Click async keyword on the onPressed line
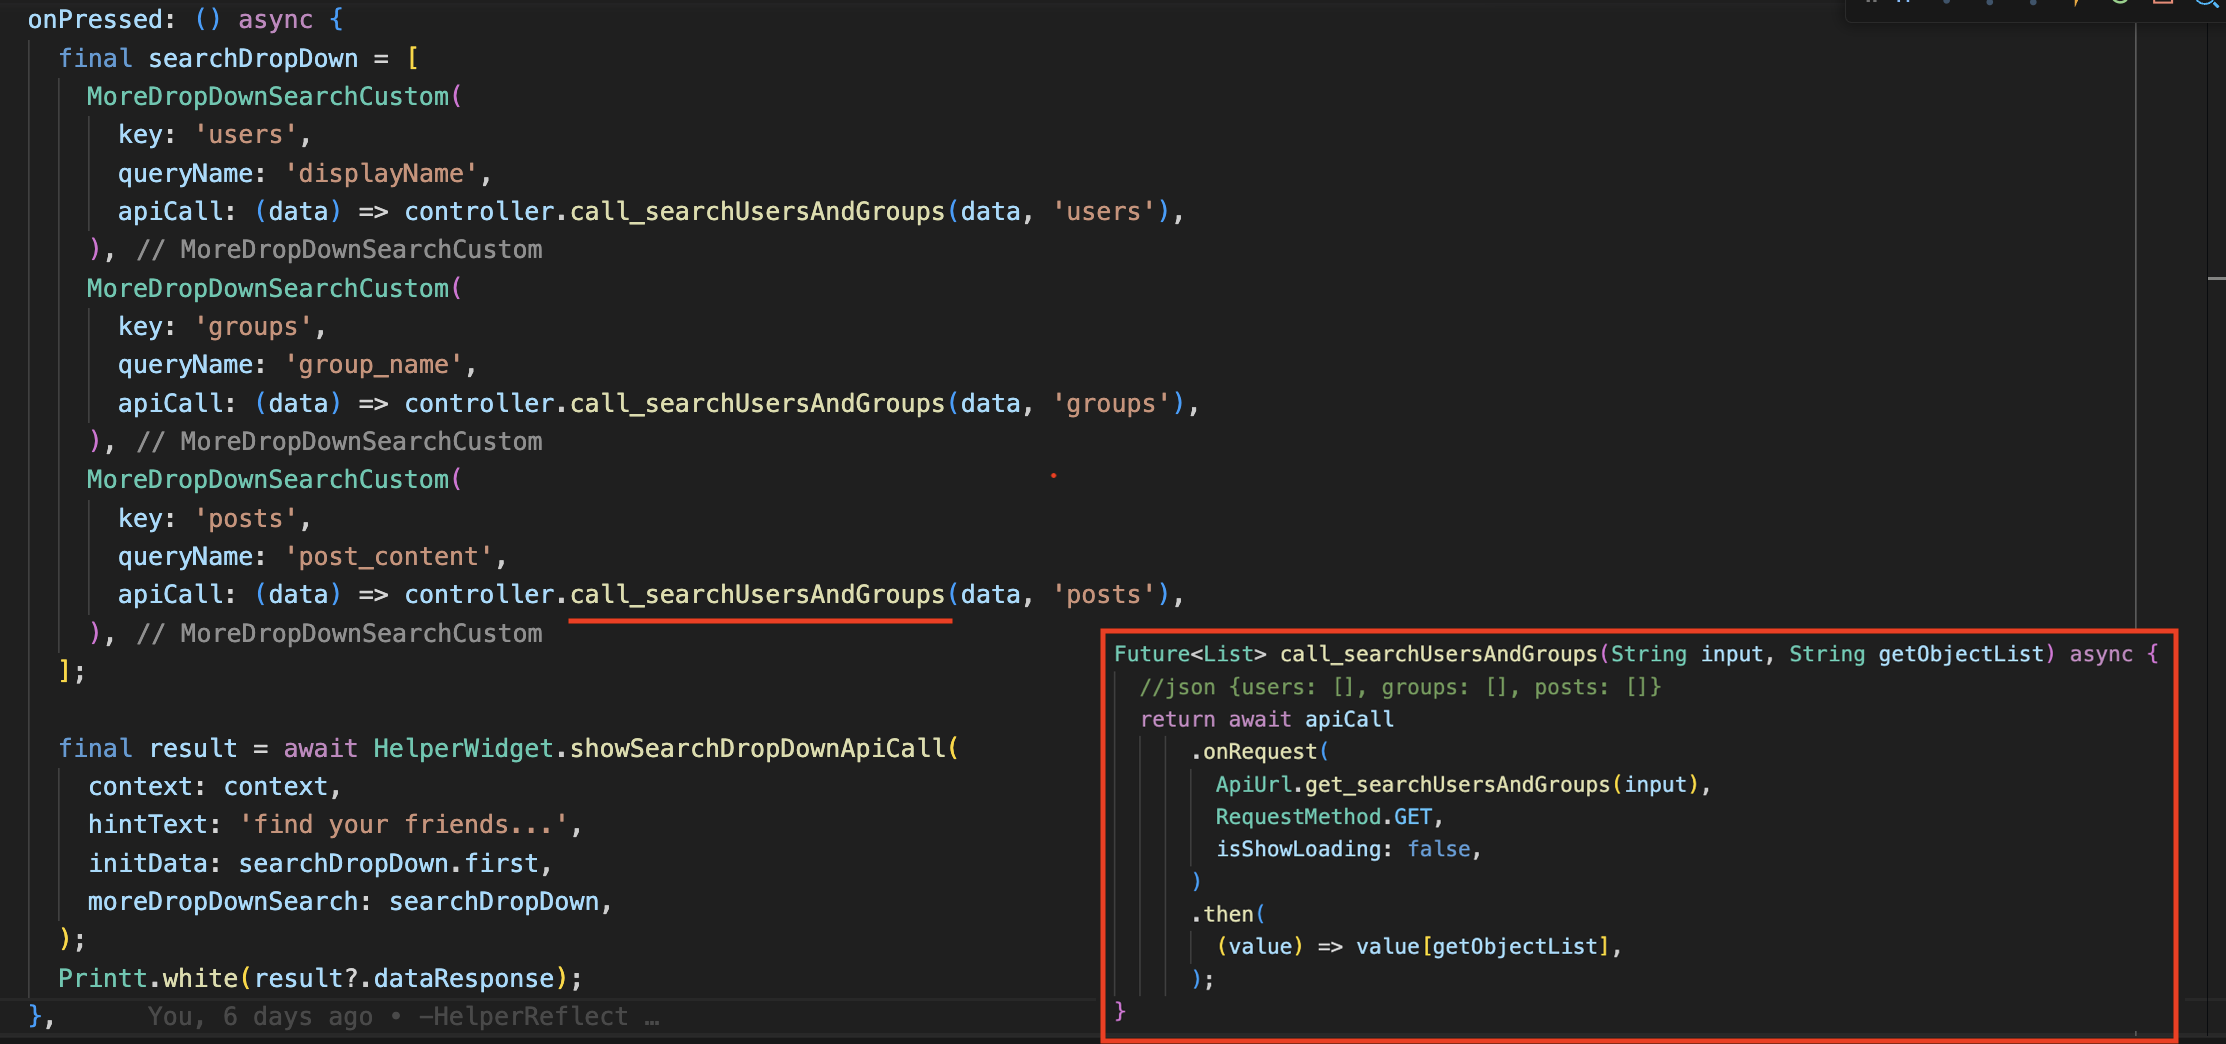Viewport: 2226px width, 1044px height. pyautogui.click(x=275, y=19)
